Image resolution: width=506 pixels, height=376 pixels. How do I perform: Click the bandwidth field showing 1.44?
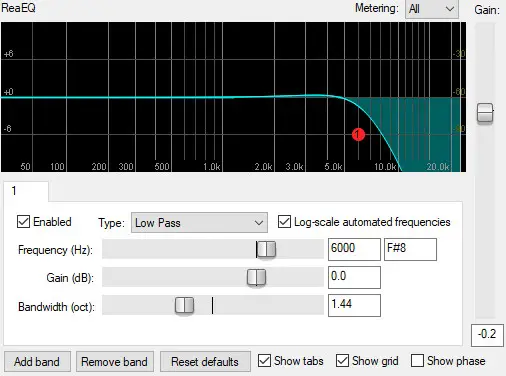[354, 305]
